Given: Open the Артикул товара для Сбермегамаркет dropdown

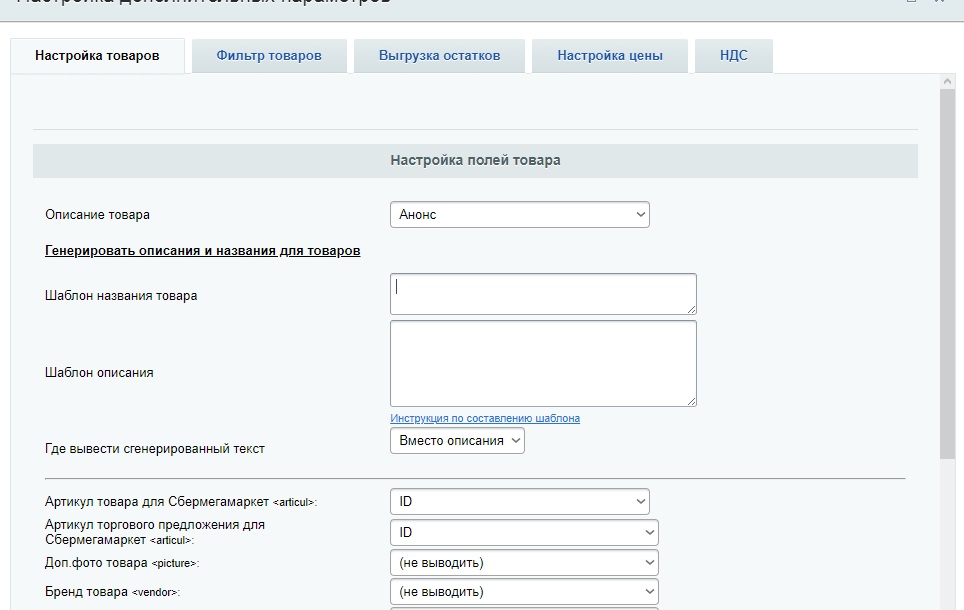Looking at the screenshot, I should [519, 502].
